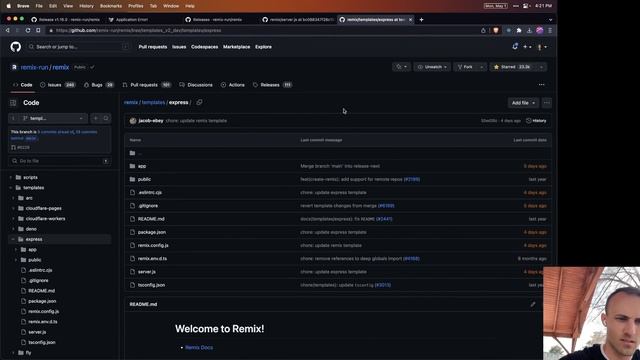
Task: Search this repository's files icon button
Action: pos(106,118)
